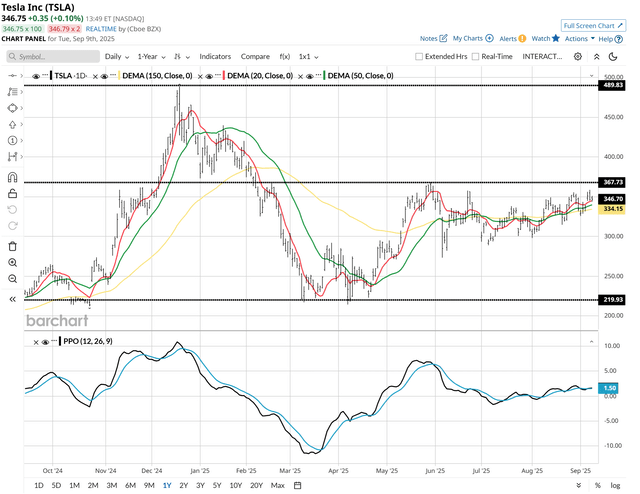The height and width of the screenshot is (494, 640).
Task: Select the line drawing tool
Action: (x=12, y=76)
